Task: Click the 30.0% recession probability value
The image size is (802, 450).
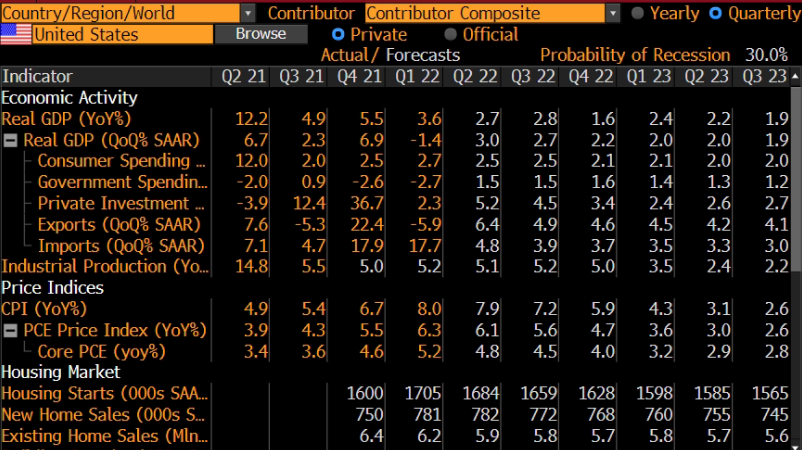Action: 766,55
